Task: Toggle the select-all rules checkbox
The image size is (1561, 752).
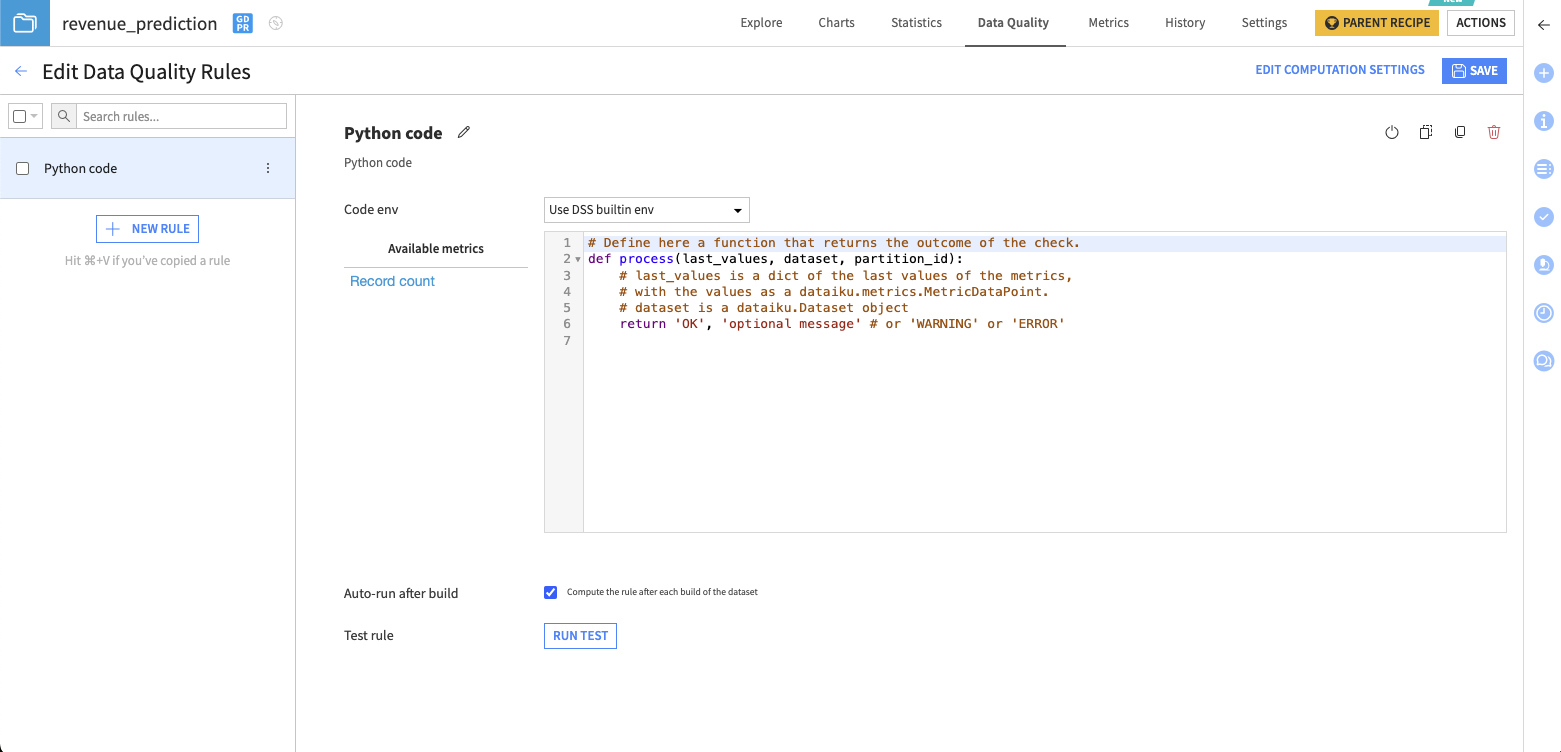Action: coord(19,116)
